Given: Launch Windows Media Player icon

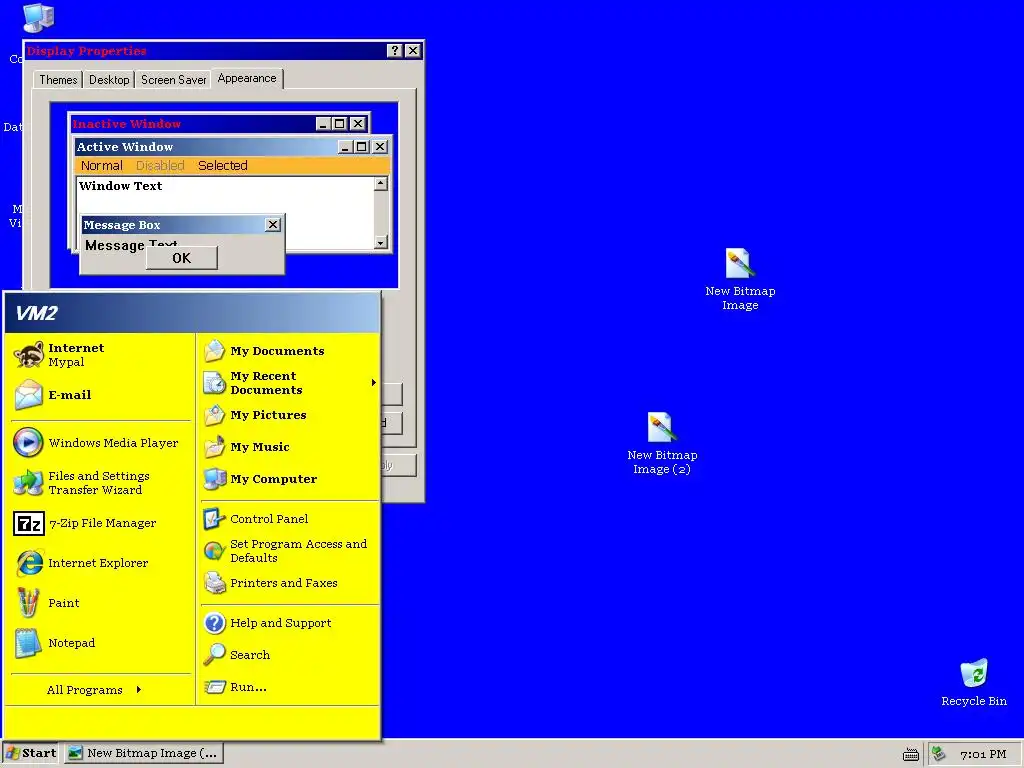Looking at the screenshot, I should coord(28,442).
